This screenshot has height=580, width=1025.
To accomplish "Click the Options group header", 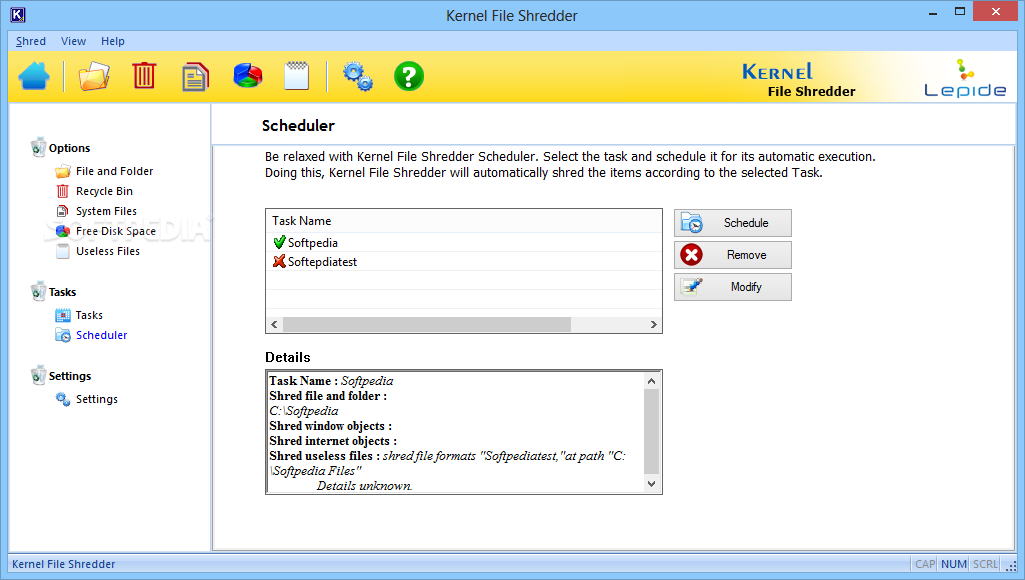I will pyautogui.click(x=69, y=148).
